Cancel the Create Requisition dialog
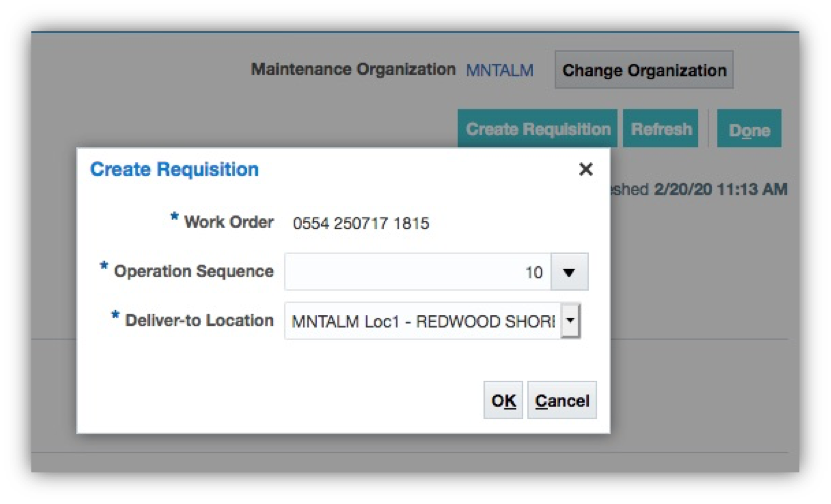 tap(562, 400)
